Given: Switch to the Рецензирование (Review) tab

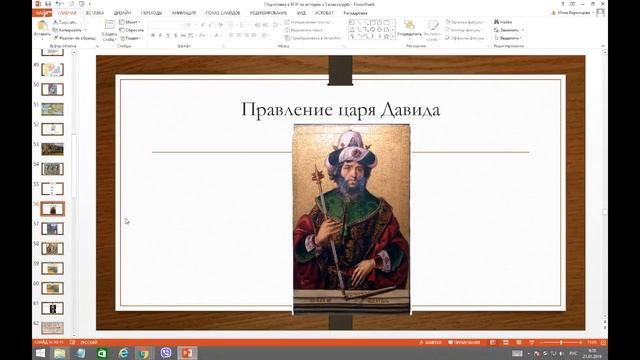Looking at the screenshot, I should [268, 13].
